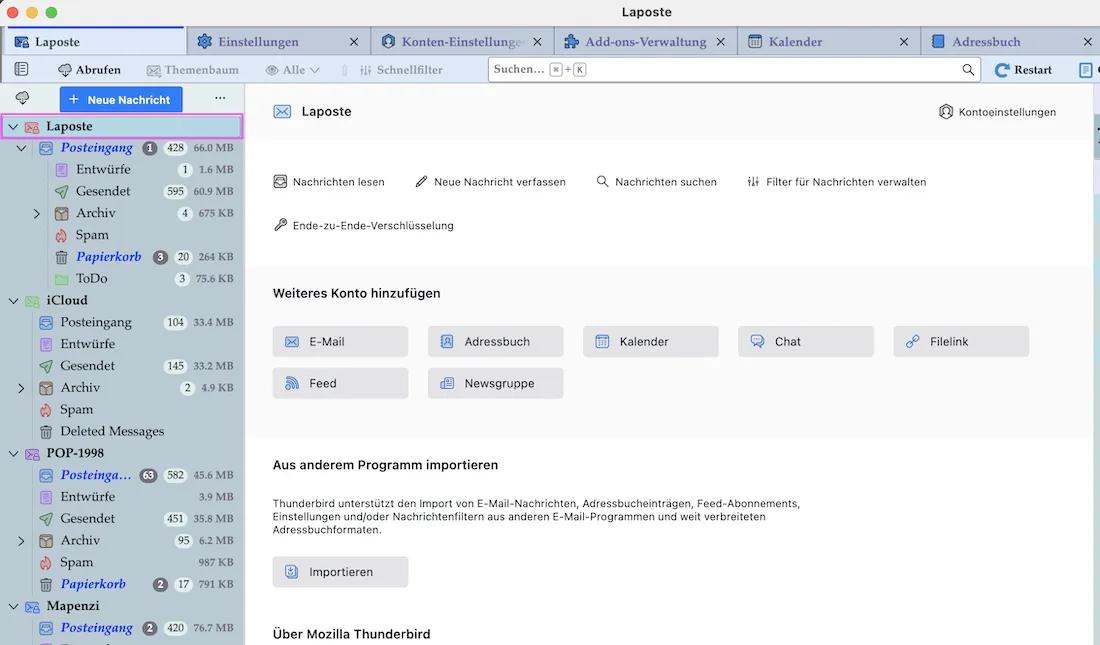1100x645 pixels.
Task: Collapse Laposte Posteingang subfolders
Action: 21,148
